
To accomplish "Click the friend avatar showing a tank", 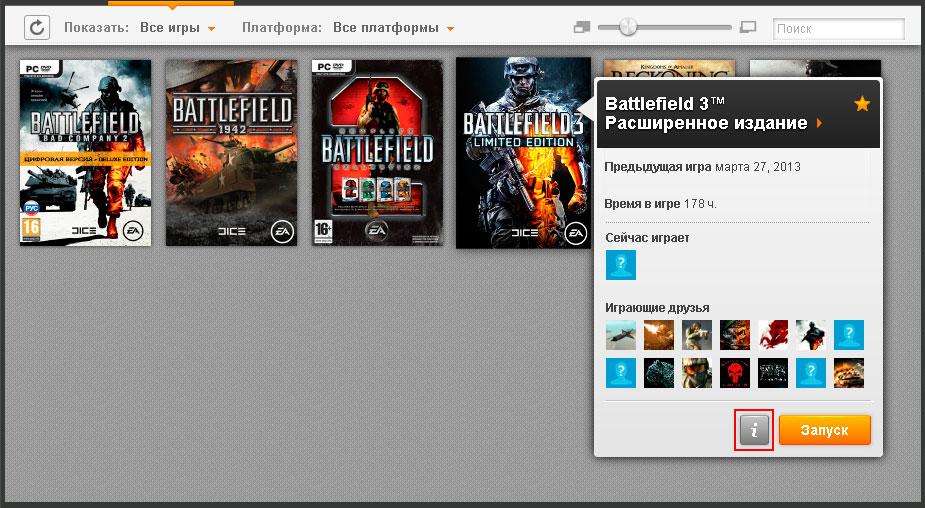I will point(849,373).
